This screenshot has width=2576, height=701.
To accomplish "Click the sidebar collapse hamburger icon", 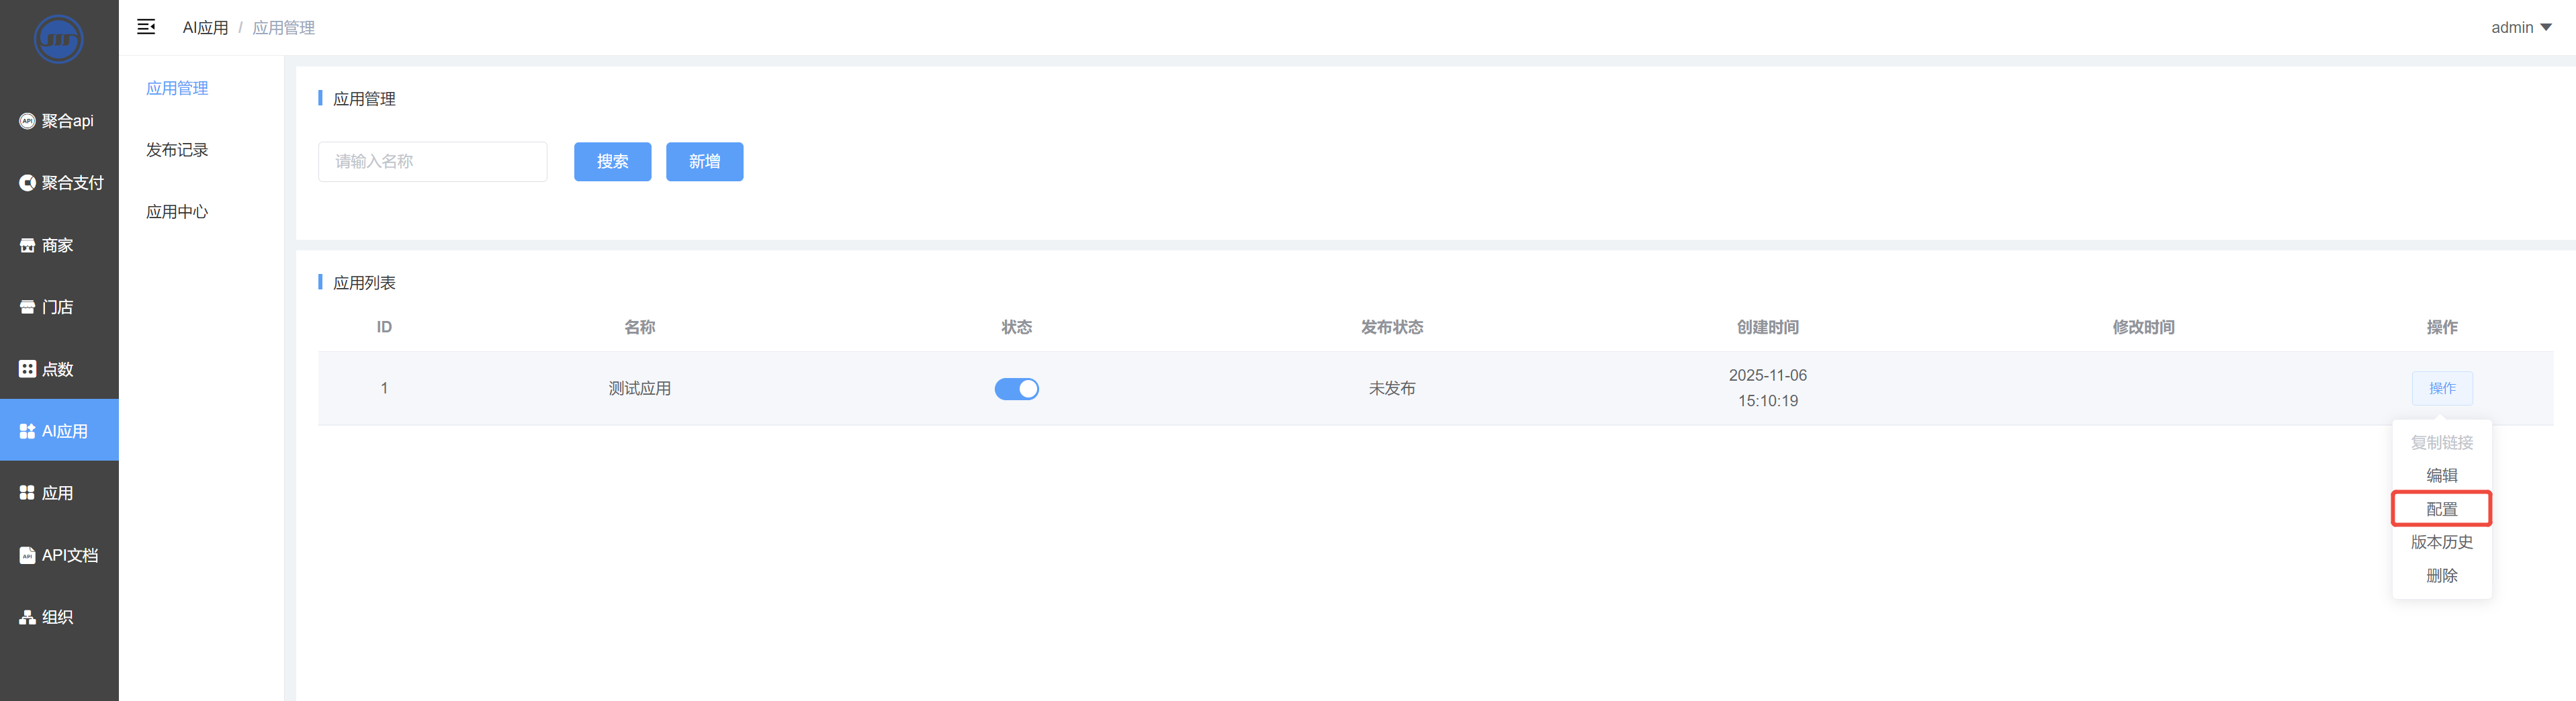I will click(146, 27).
